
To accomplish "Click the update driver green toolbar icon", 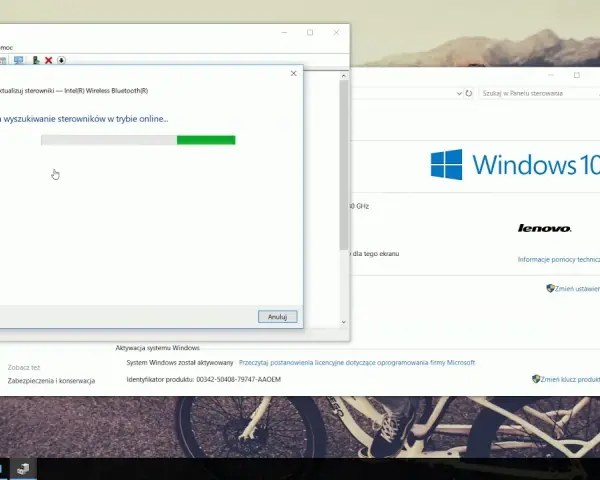I will point(36,60).
